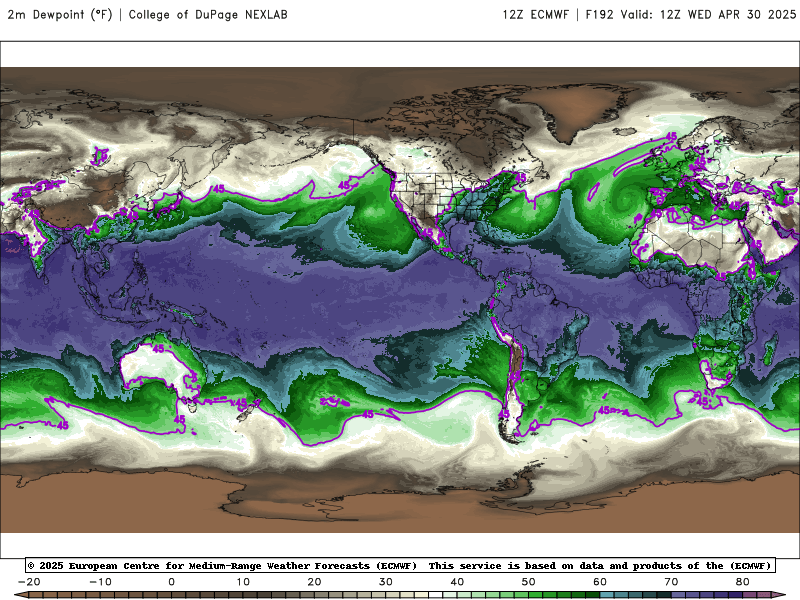Click the 20 color scale label
The image size is (800, 600).
tap(314, 582)
